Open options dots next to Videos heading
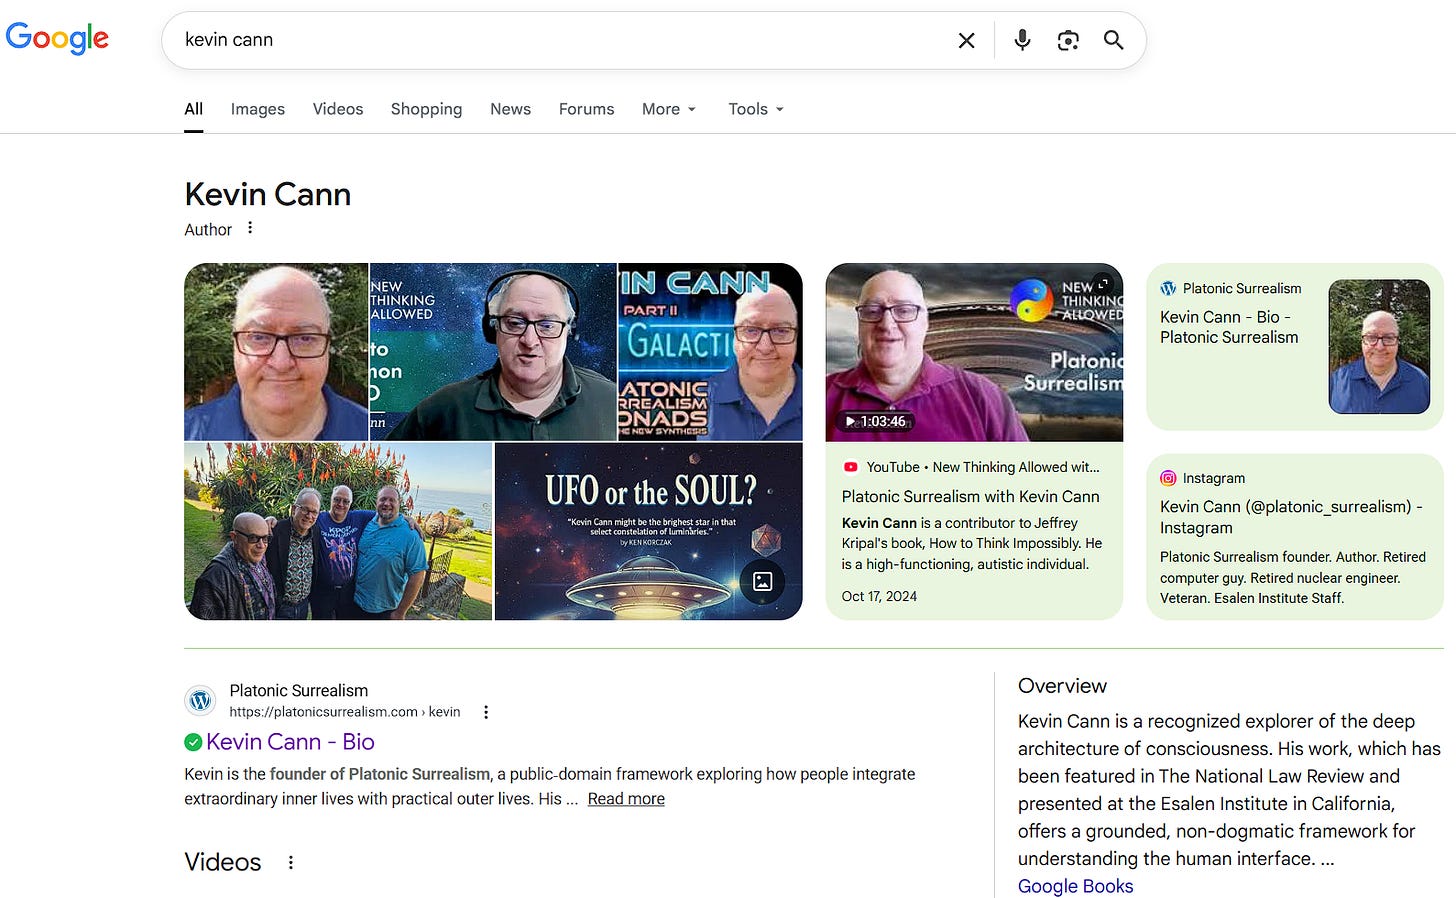This screenshot has height=898, width=1456. [x=291, y=862]
